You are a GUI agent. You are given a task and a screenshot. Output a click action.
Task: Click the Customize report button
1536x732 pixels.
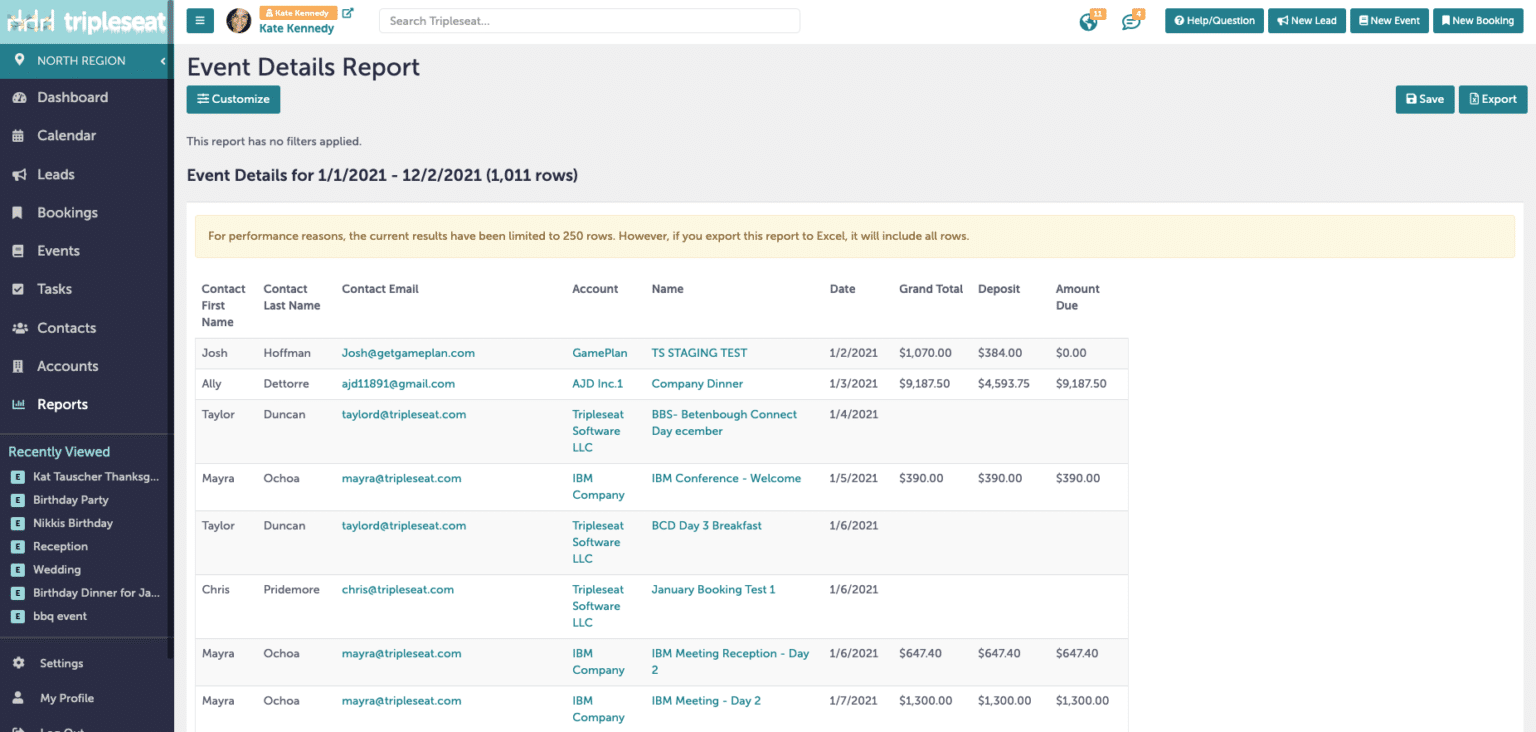click(x=233, y=99)
